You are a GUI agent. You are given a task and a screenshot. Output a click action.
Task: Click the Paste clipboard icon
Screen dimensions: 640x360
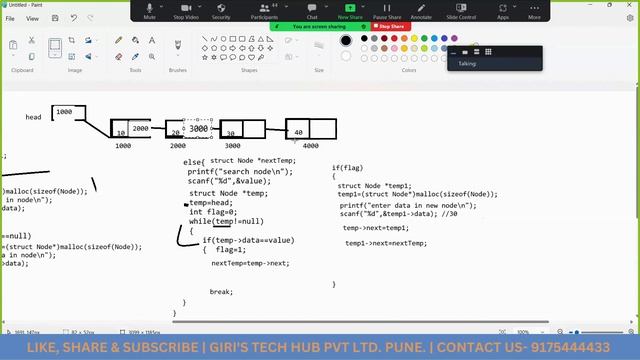(x=13, y=44)
